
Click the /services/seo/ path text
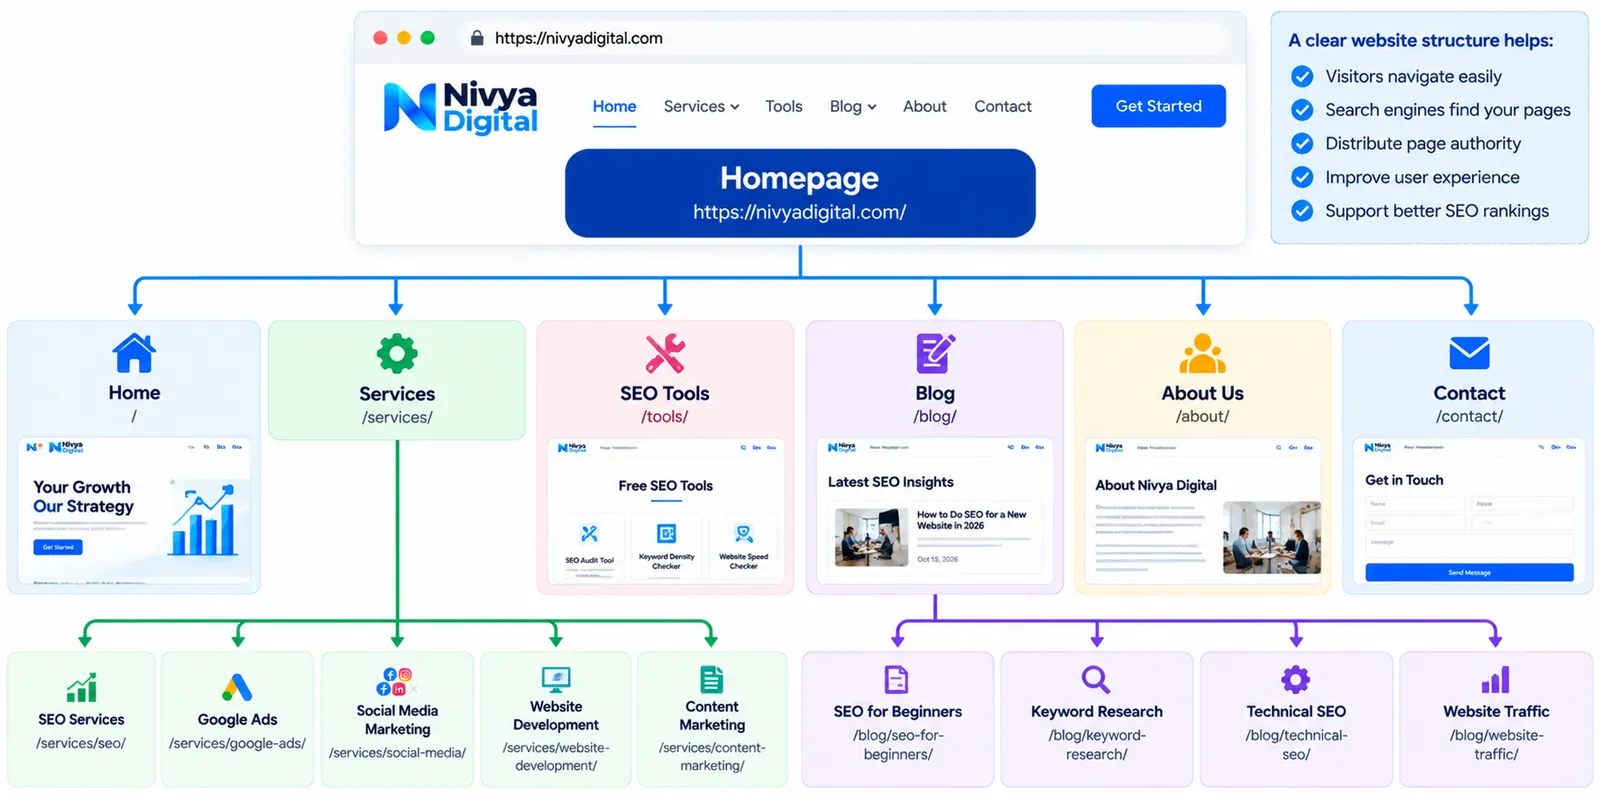81,743
